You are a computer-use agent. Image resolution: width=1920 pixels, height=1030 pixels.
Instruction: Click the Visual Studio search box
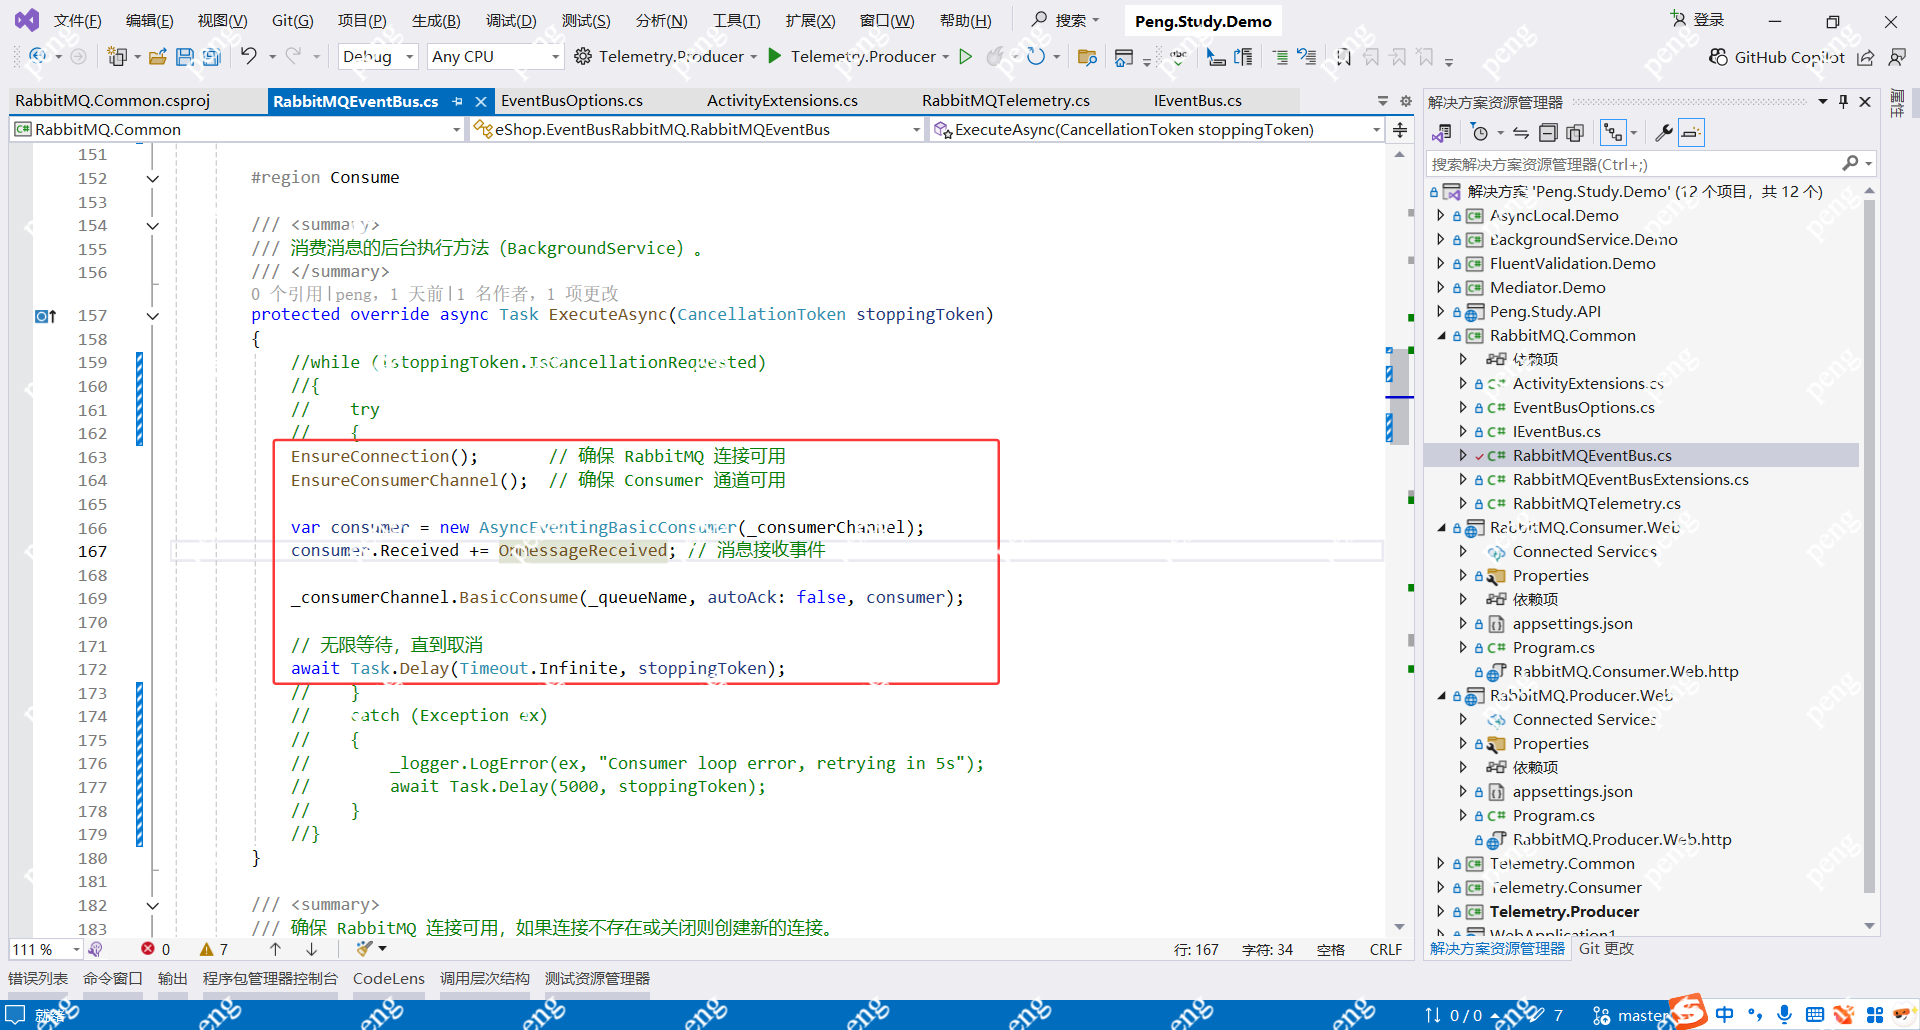click(x=1066, y=20)
